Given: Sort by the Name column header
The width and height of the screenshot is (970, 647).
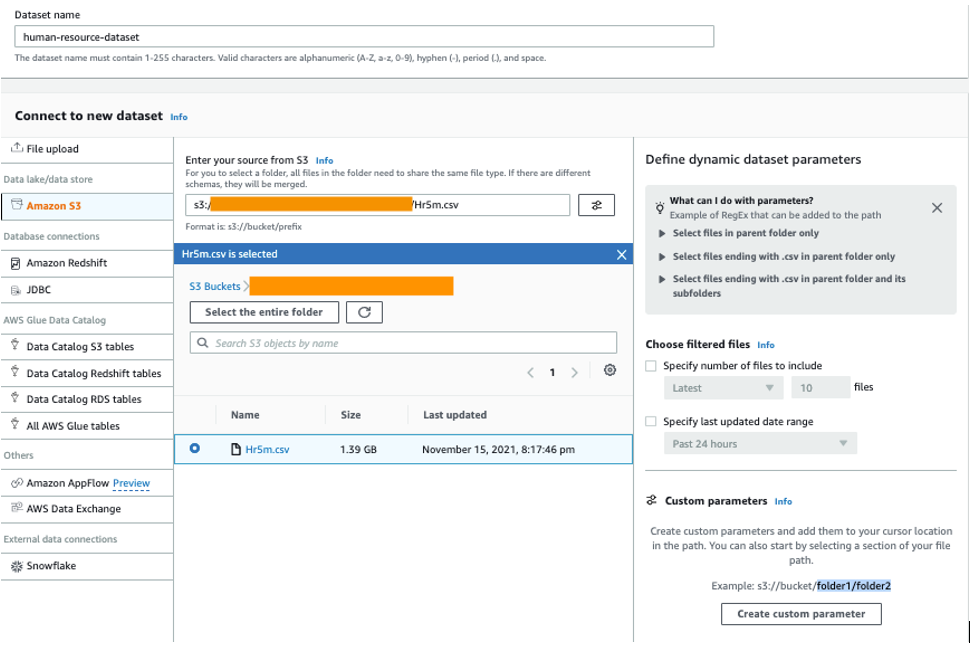Looking at the screenshot, I should pos(245,415).
